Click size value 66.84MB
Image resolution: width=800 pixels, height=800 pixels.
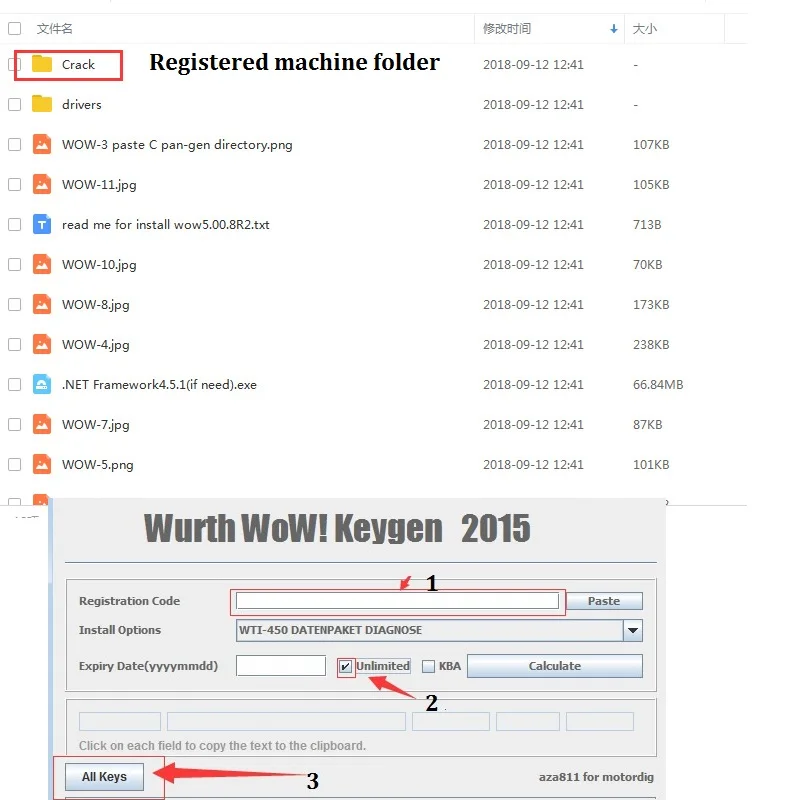(x=658, y=385)
